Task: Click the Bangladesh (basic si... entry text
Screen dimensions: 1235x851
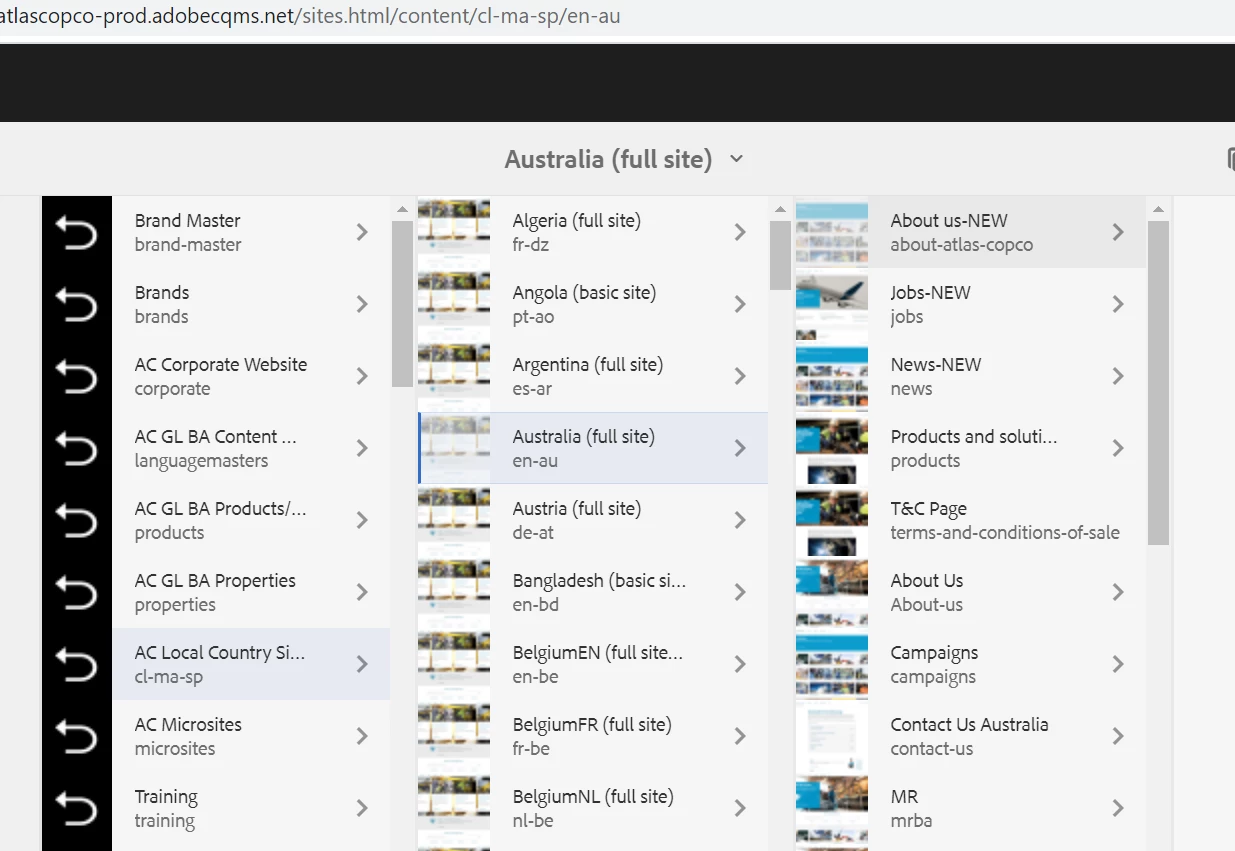Action: click(x=599, y=580)
